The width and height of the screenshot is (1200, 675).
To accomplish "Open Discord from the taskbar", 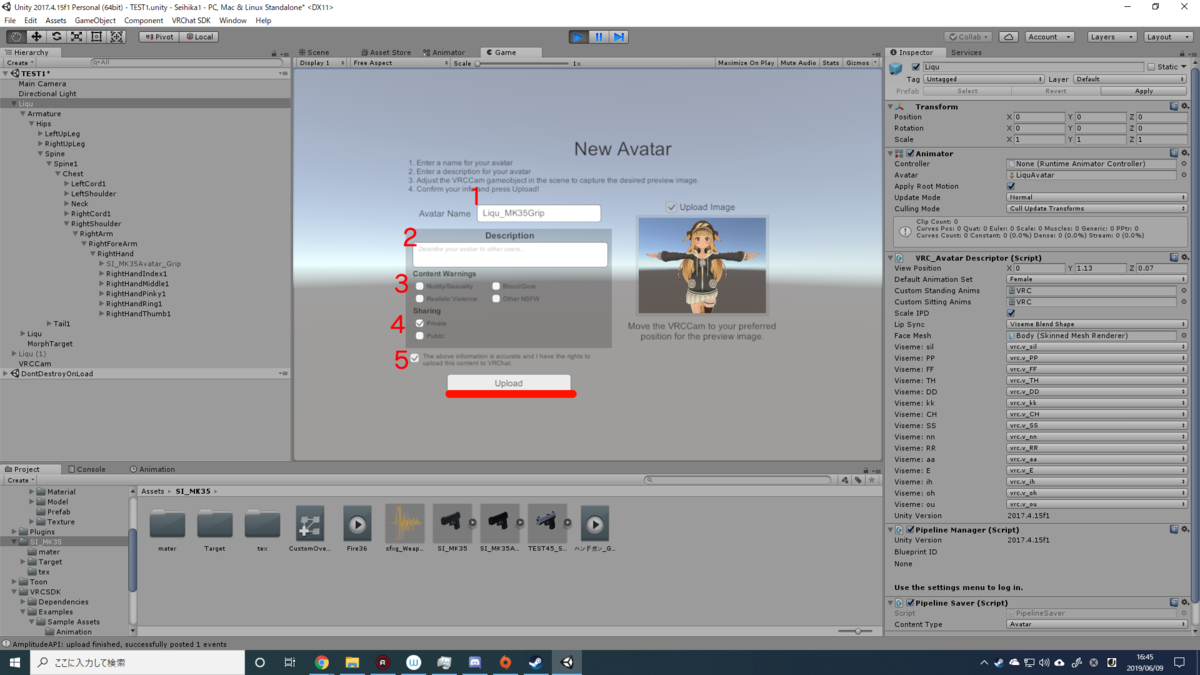I will click(475, 662).
